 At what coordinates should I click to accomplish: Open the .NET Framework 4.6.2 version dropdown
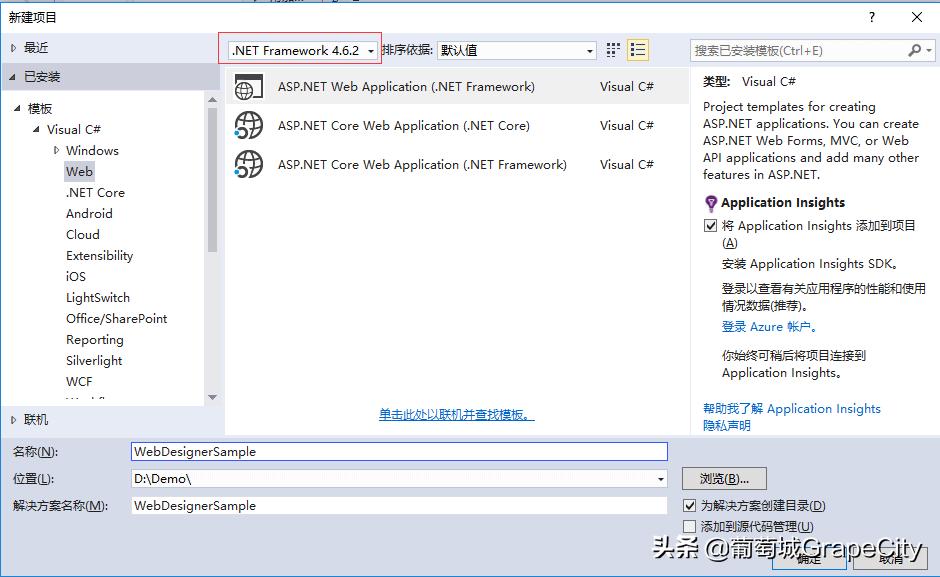tap(304, 50)
